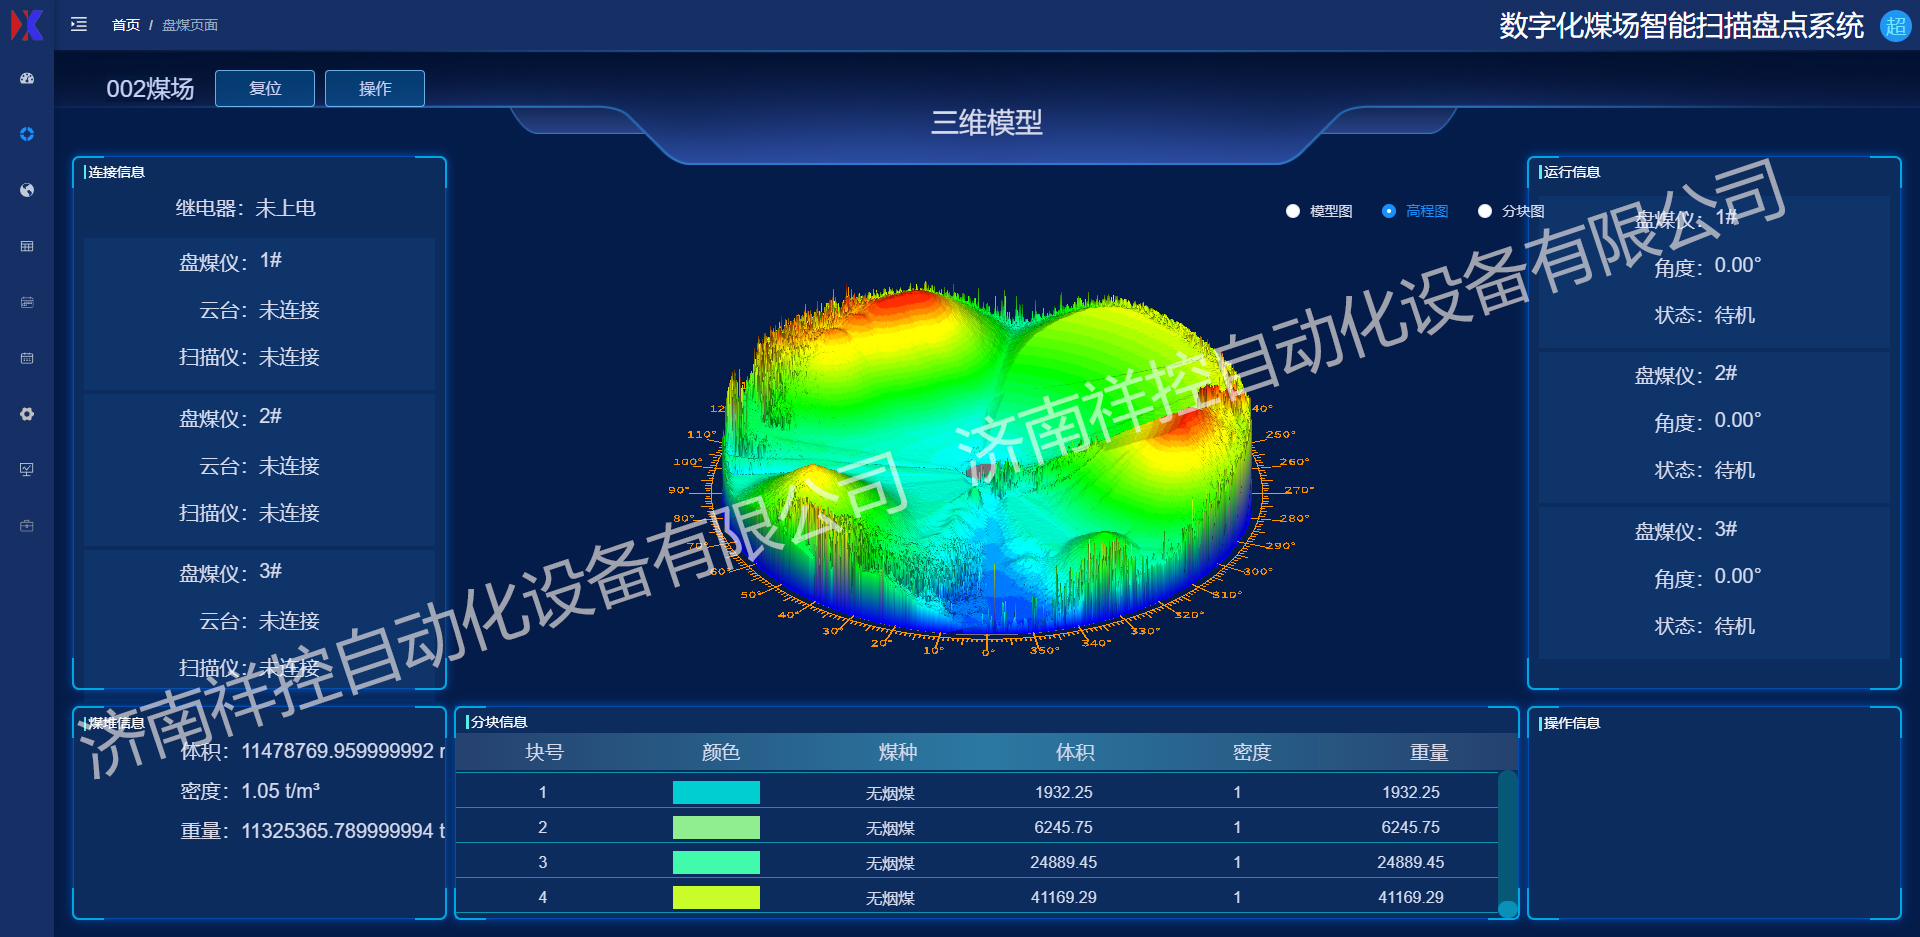The height and width of the screenshot is (937, 1920).
Task: Open the table grid sidebar icon
Action: click(x=27, y=246)
